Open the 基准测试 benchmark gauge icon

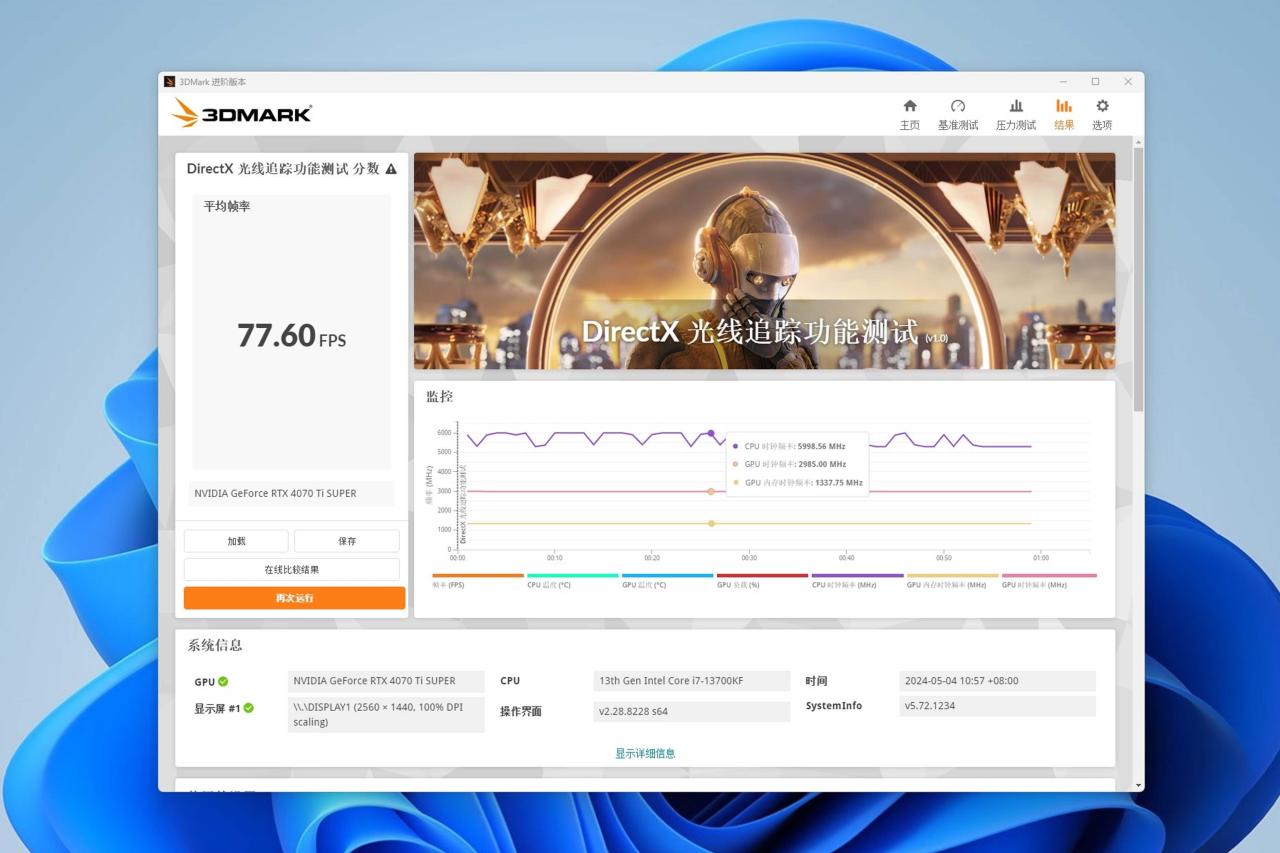tap(958, 106)
